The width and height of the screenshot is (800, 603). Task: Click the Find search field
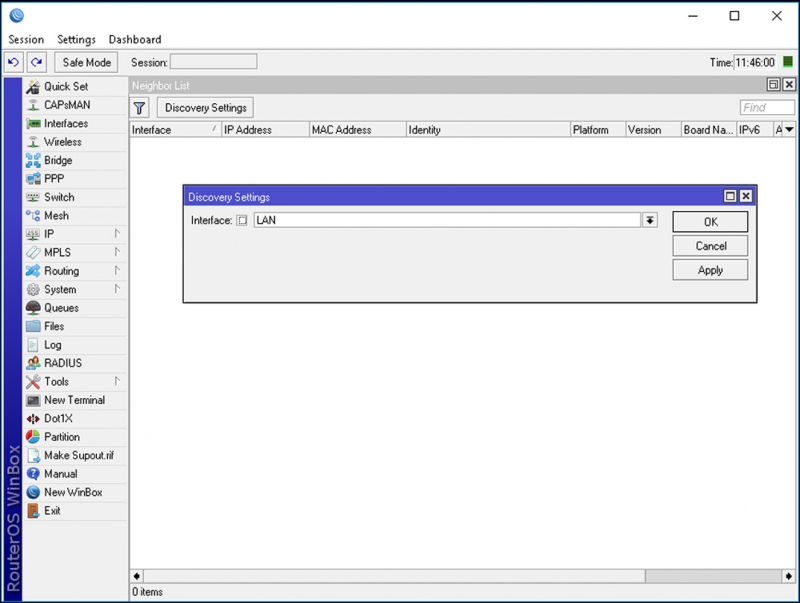click(767, 108)
